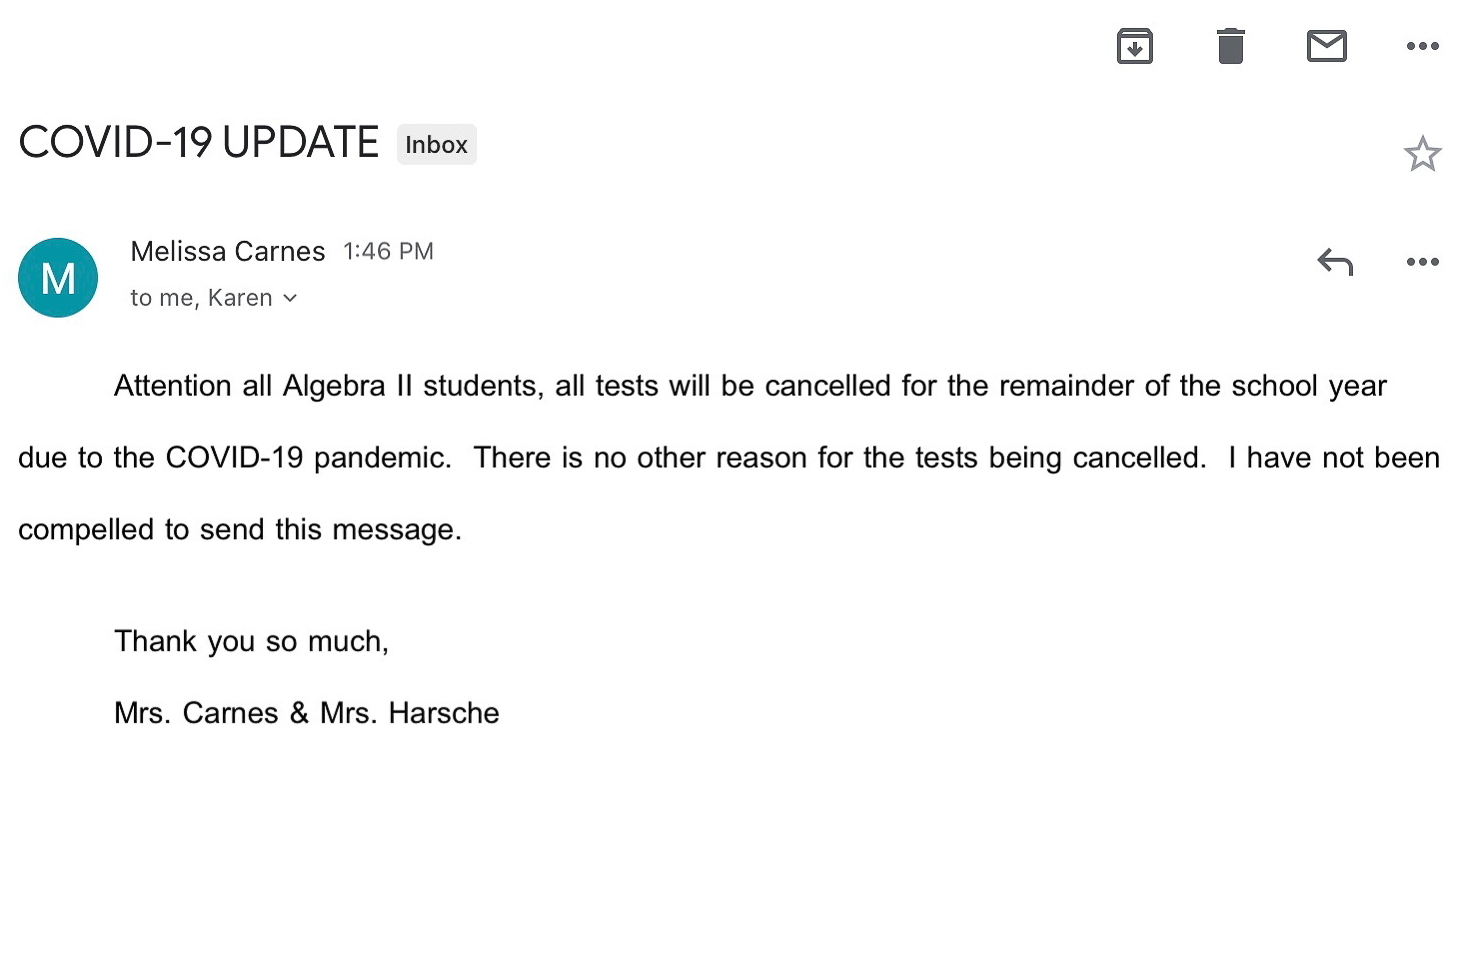Open the top toolbar more options menu

(x=1422, y=46)
